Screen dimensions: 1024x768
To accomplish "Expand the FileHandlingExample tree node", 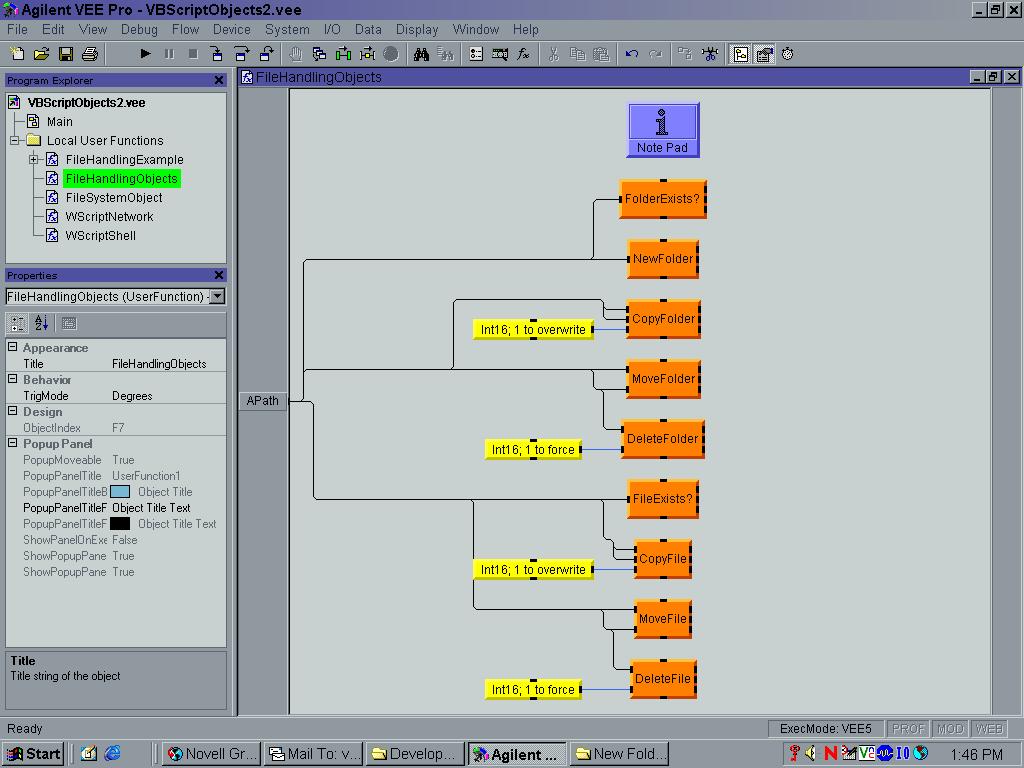I will [x=34, y=160].
